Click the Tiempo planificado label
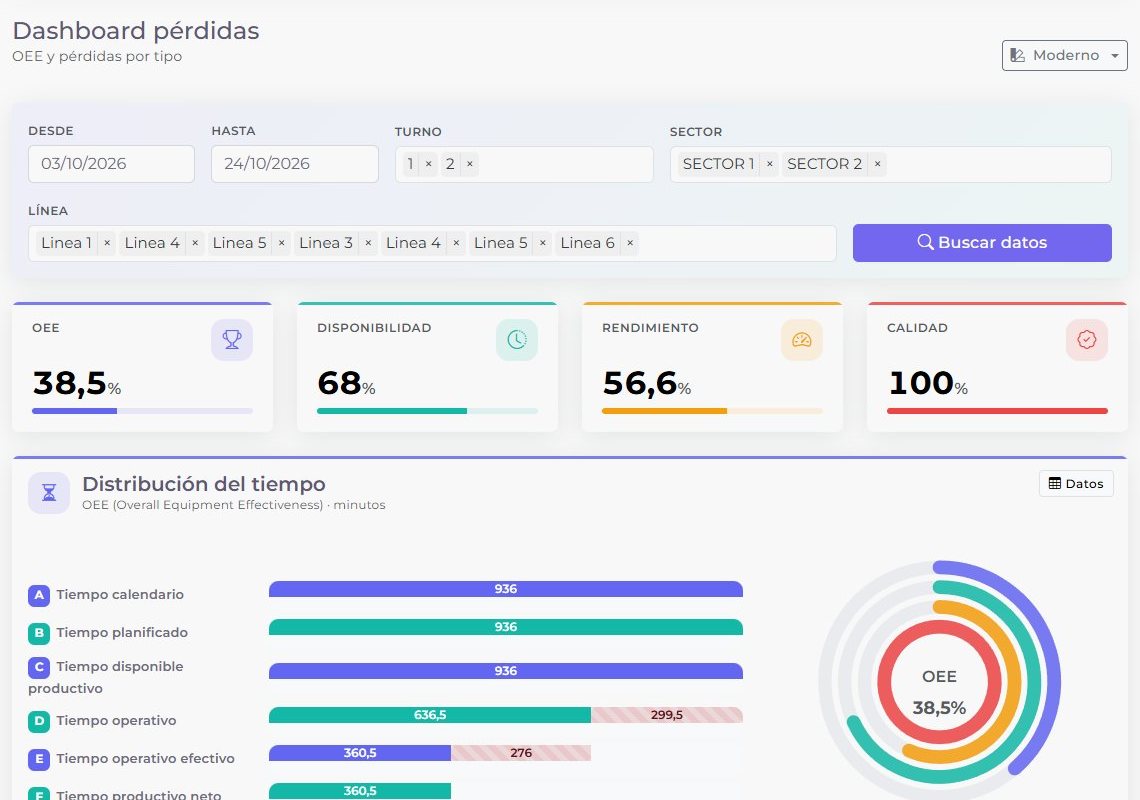 click(122, 633)
